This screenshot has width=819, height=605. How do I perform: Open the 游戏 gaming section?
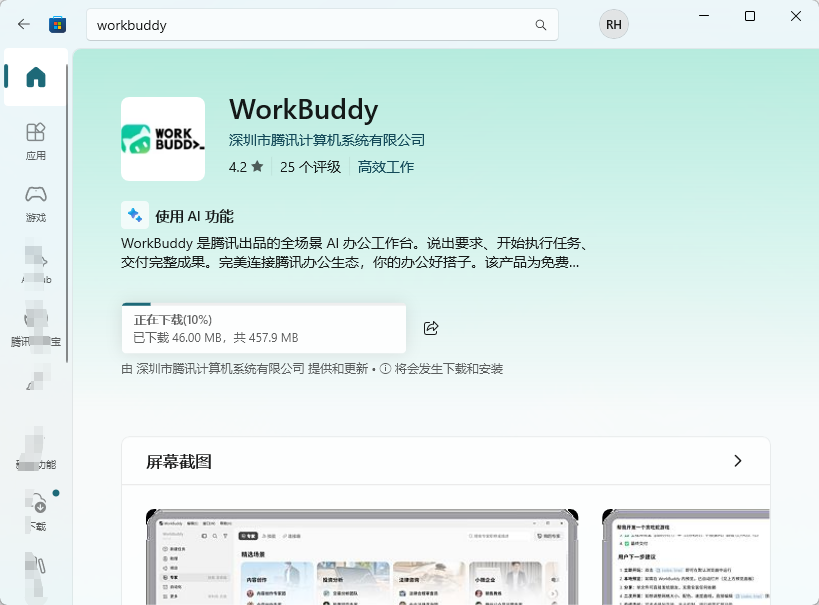[36, 204]
